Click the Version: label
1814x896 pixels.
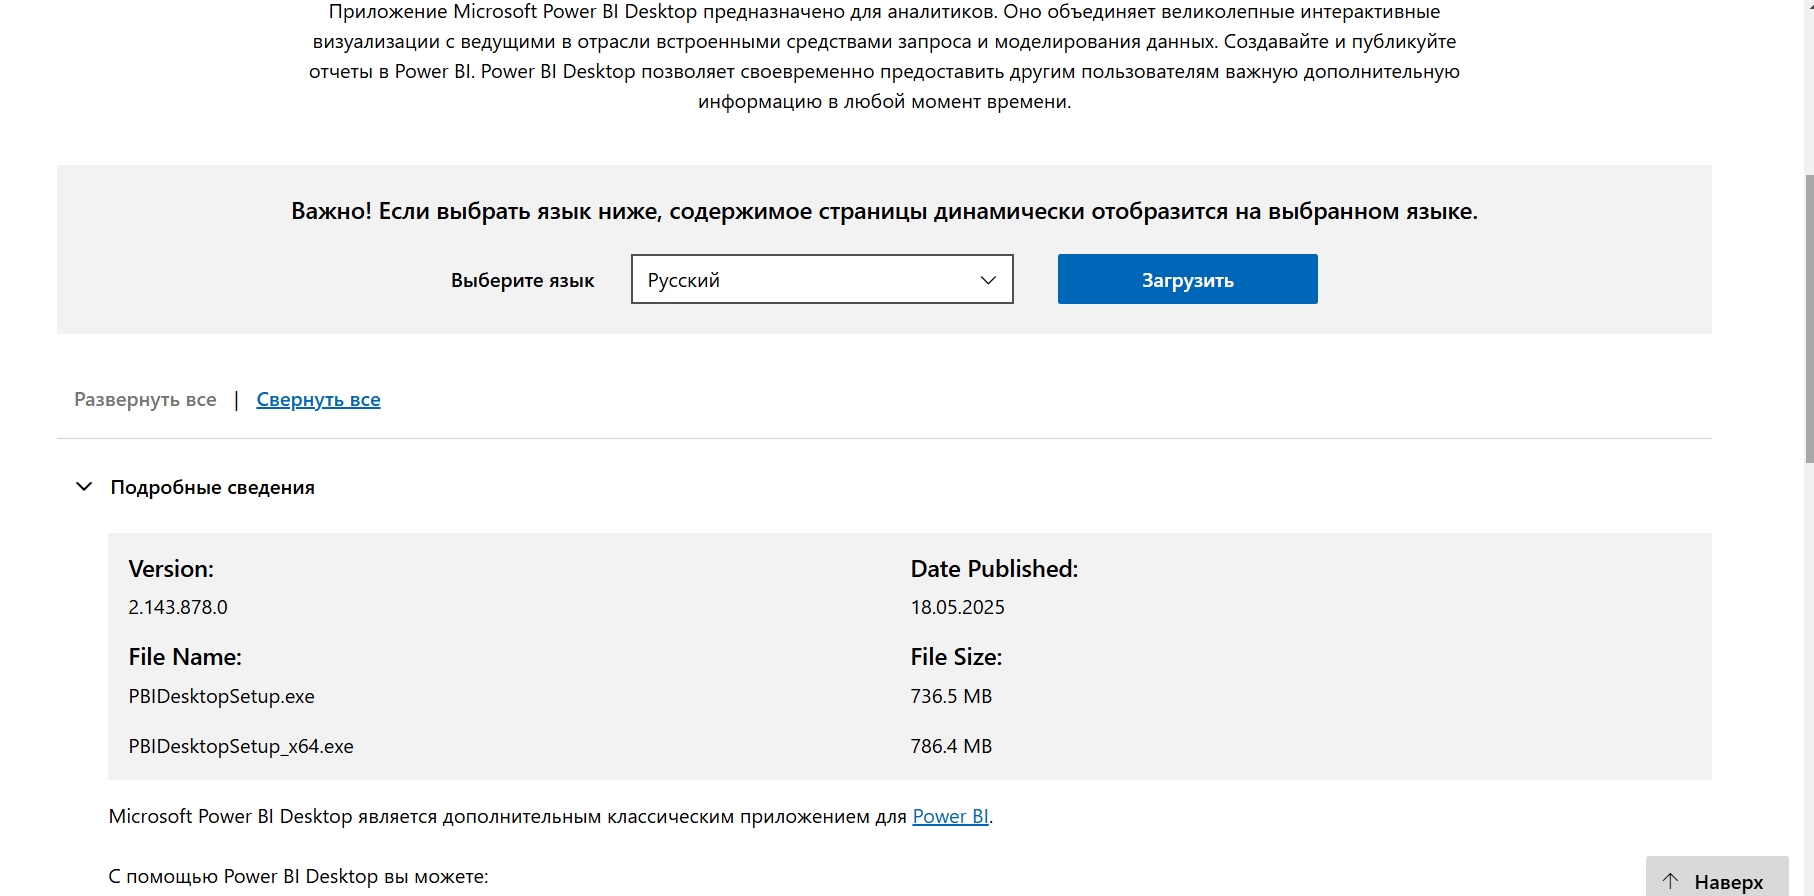(171, 569)
